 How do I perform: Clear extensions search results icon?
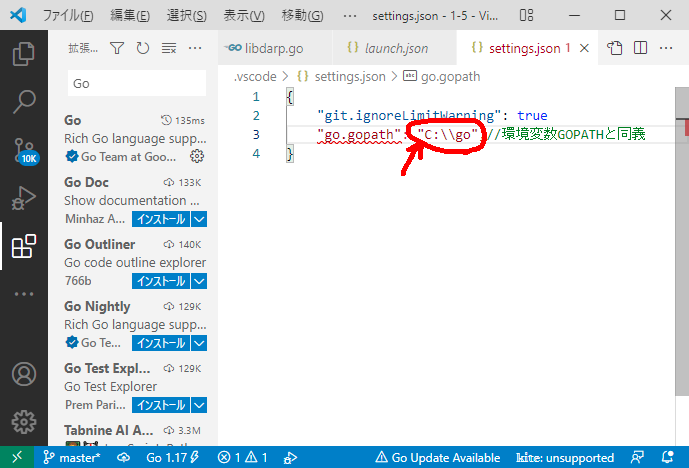[x=169, y=48]
